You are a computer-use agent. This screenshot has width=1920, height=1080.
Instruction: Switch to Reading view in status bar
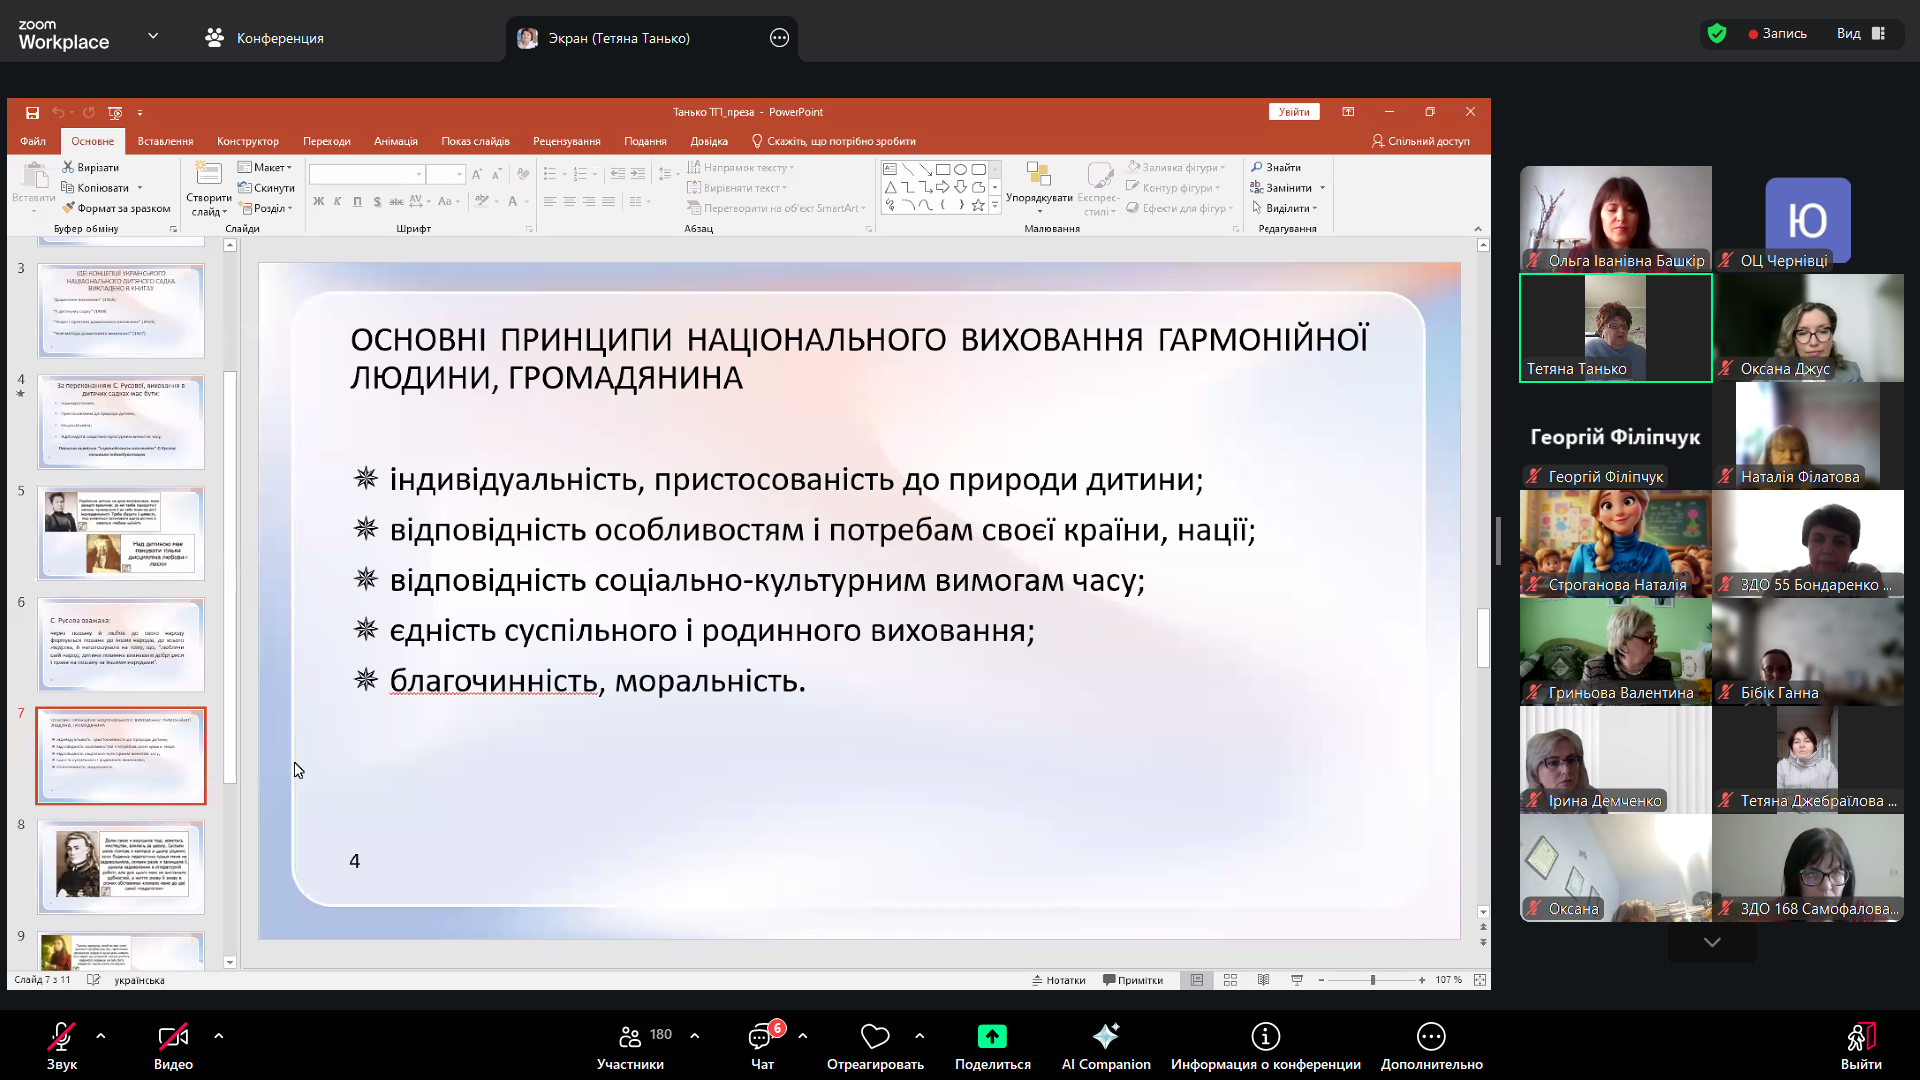1263,980
